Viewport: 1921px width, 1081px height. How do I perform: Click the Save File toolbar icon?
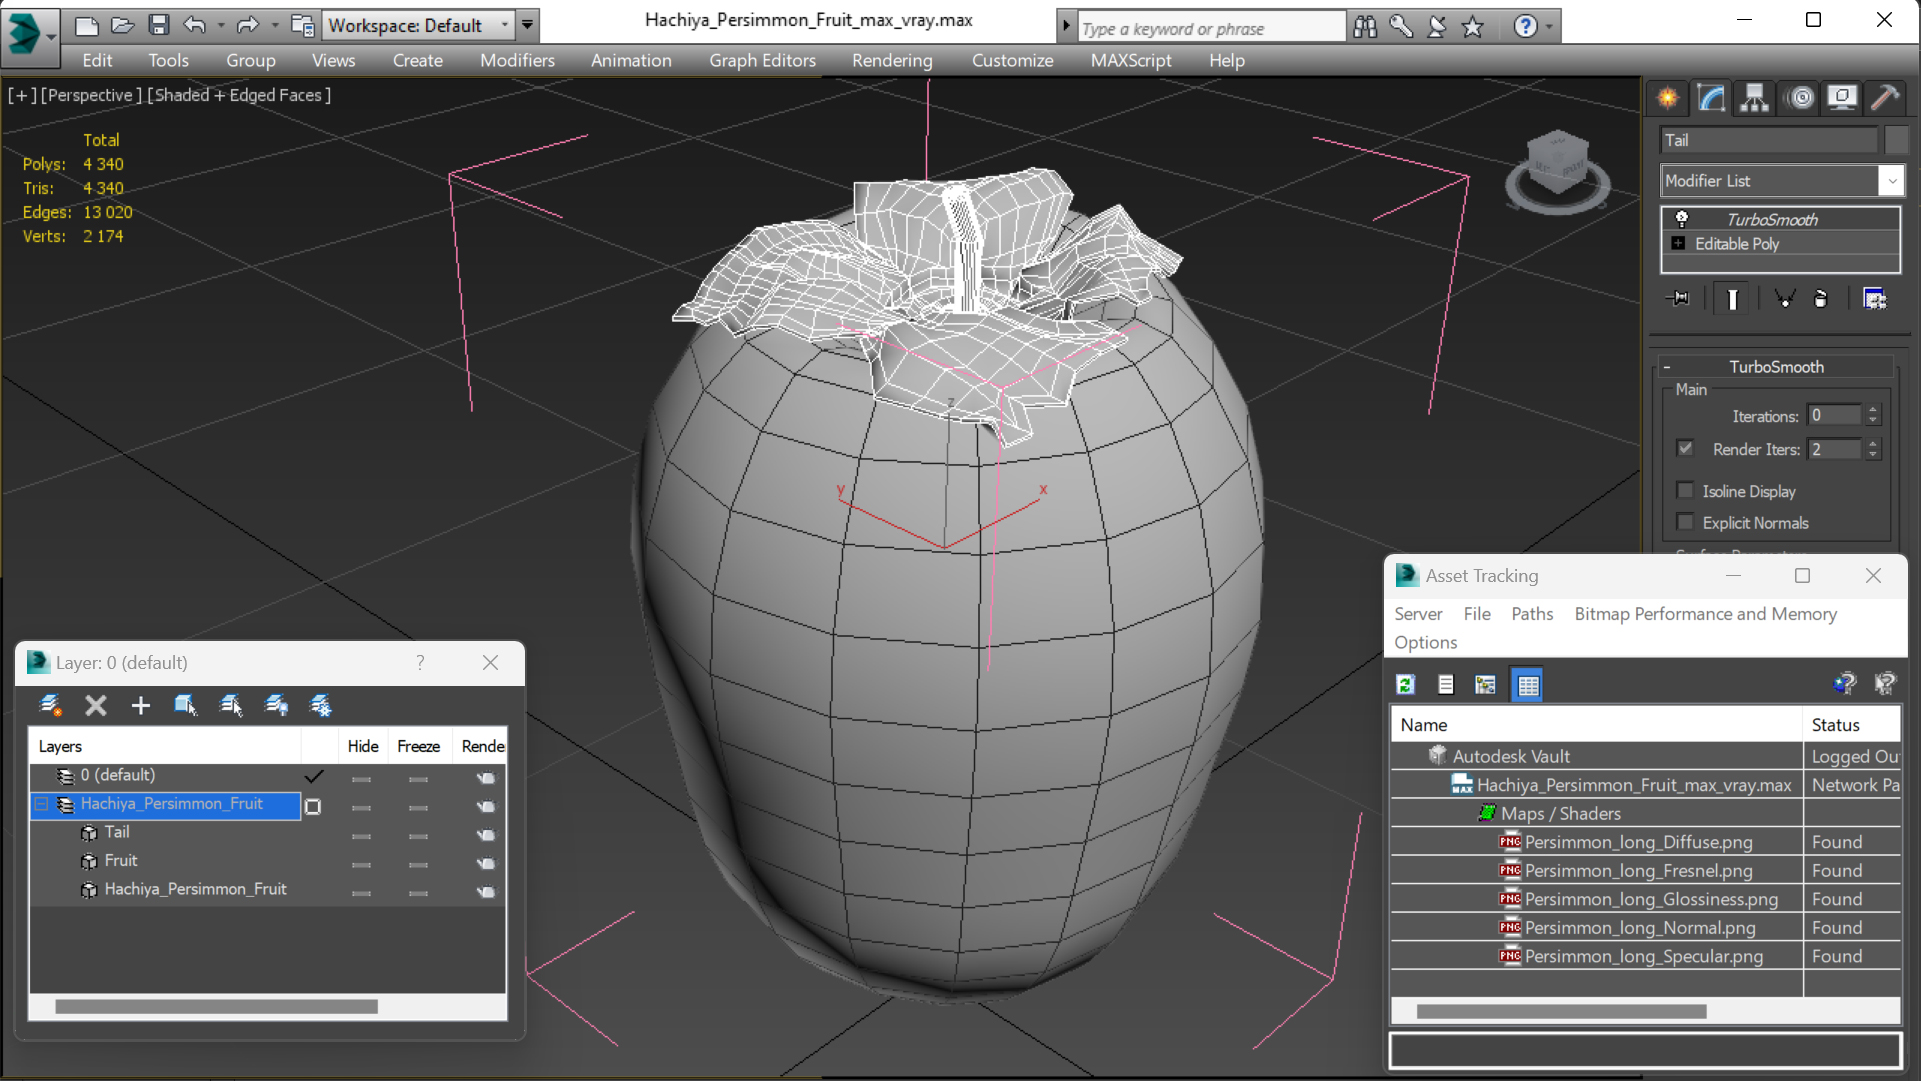(x=158, y=25)
